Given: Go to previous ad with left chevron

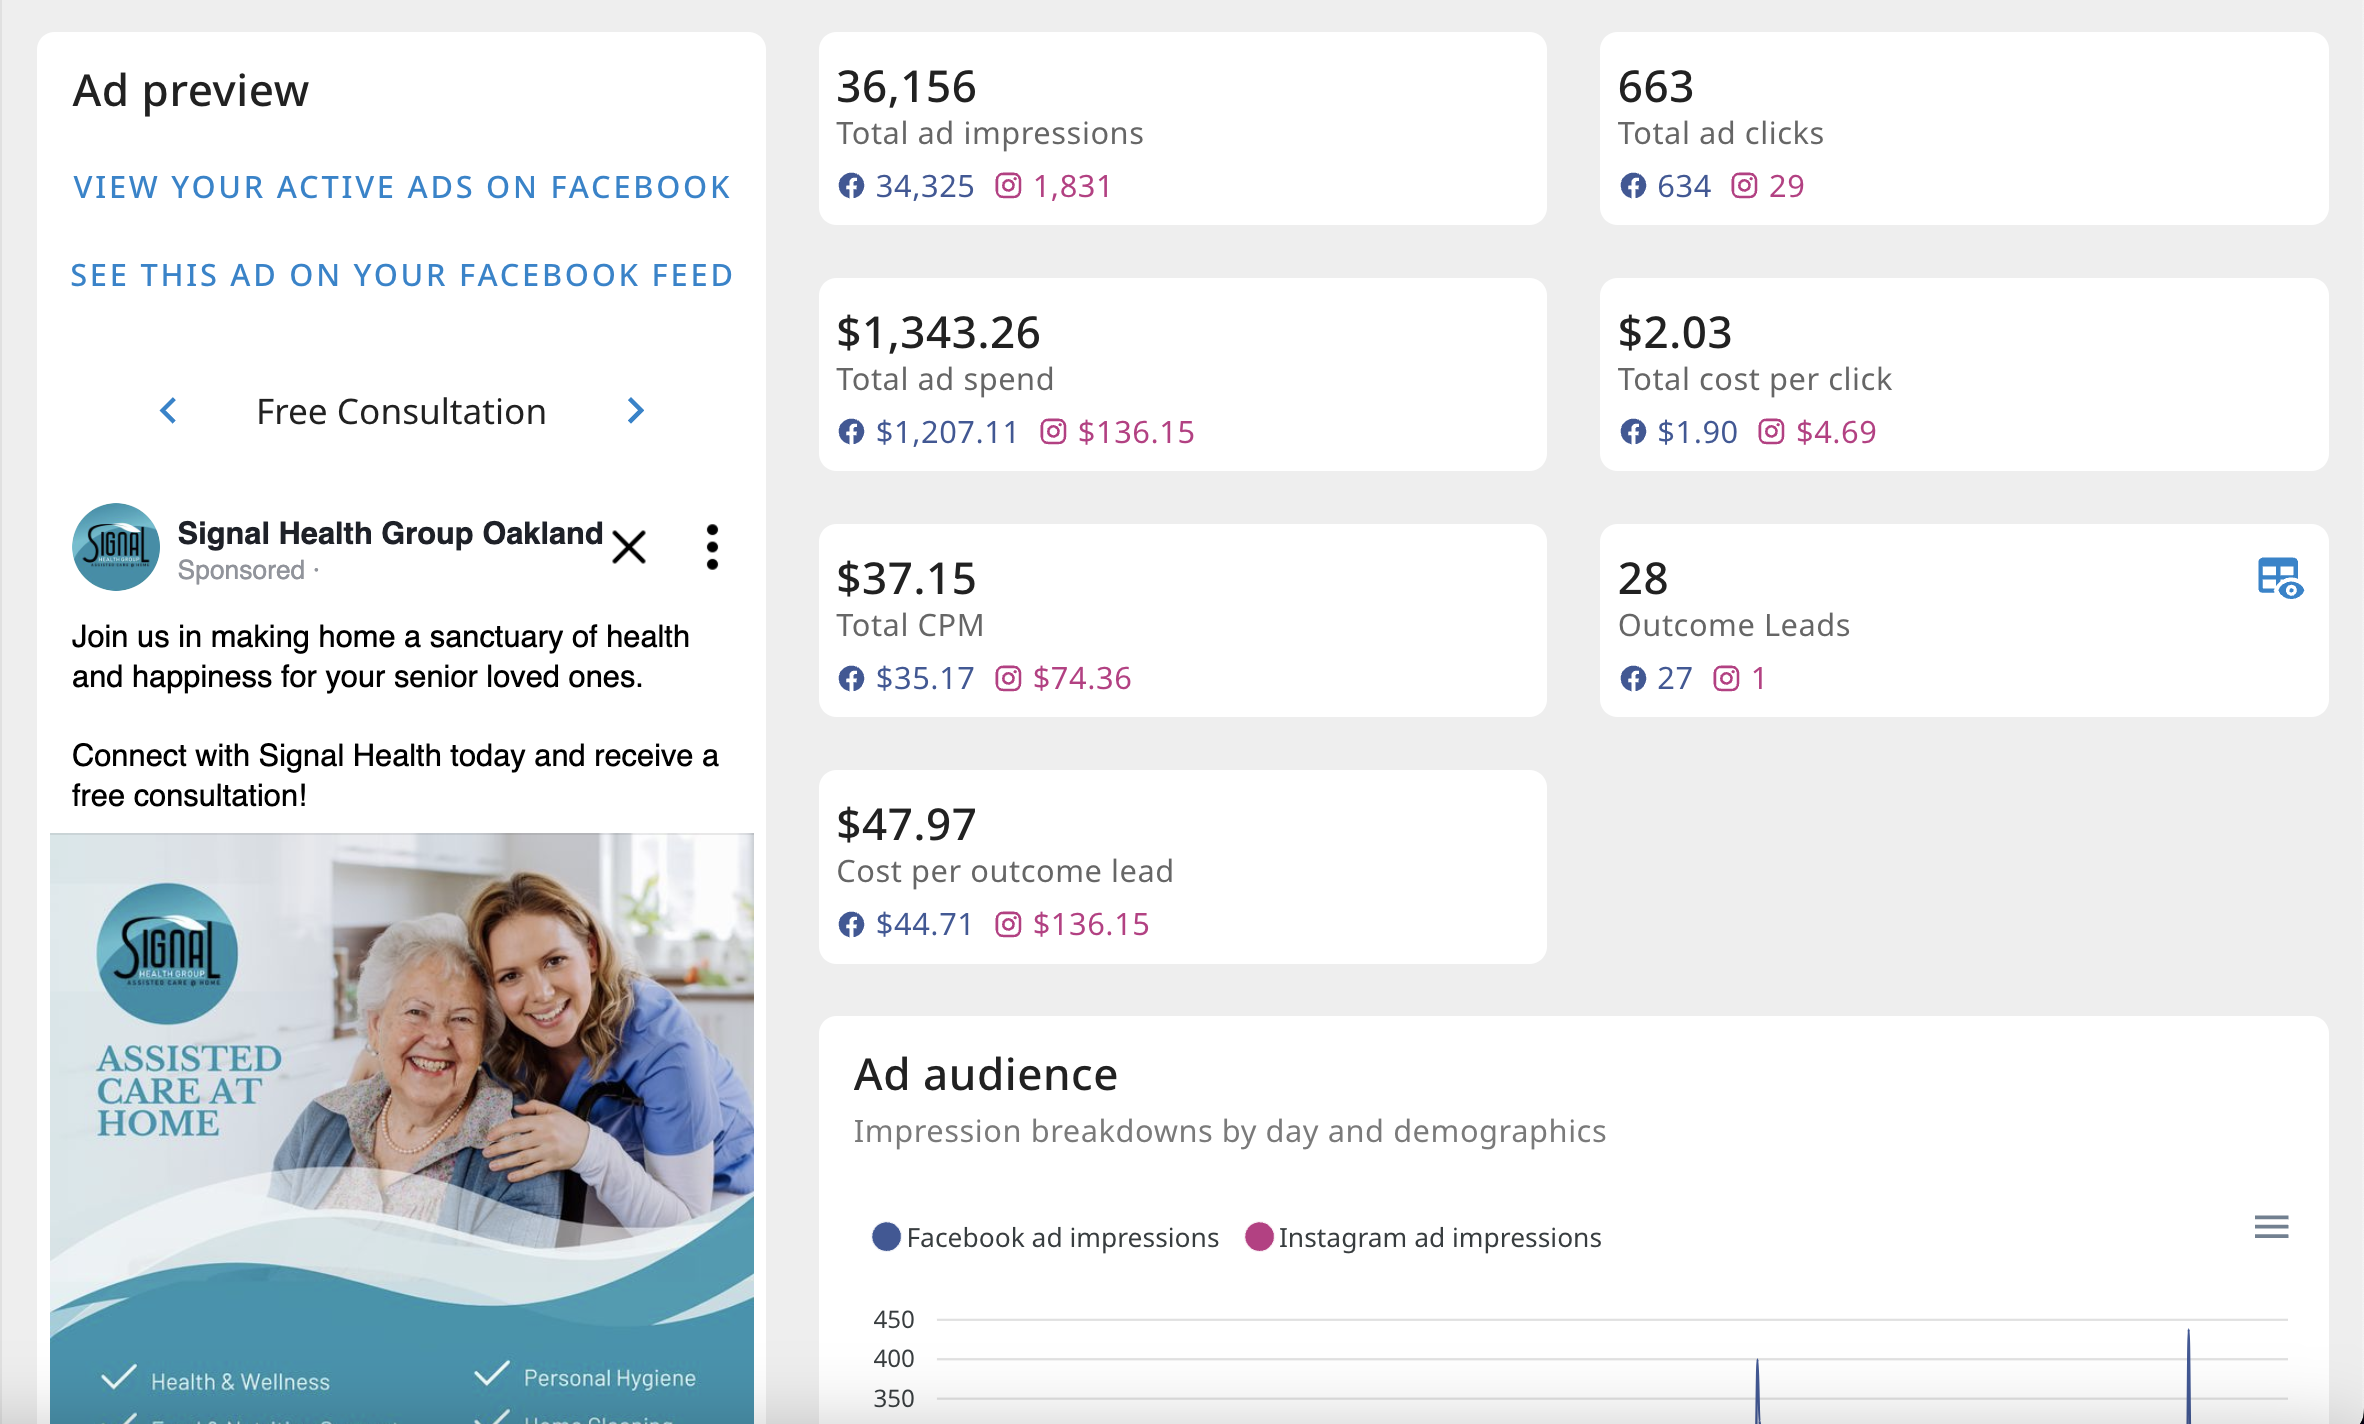Looking at the screenshot, I should 168,410.
